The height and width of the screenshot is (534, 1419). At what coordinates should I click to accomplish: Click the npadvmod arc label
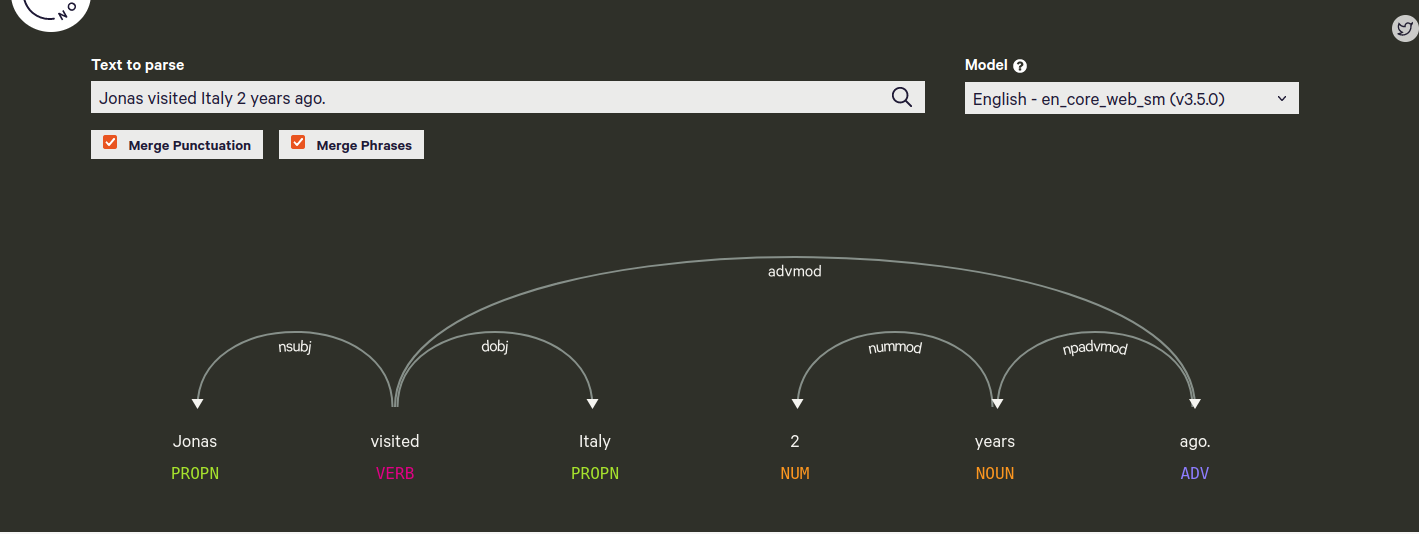[1095, 348]
